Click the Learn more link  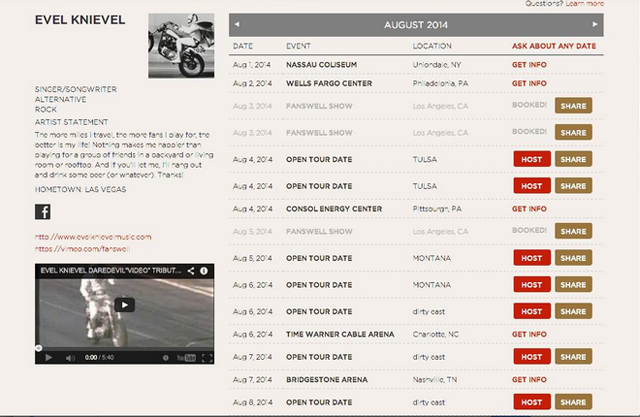[x=584, y=4]
